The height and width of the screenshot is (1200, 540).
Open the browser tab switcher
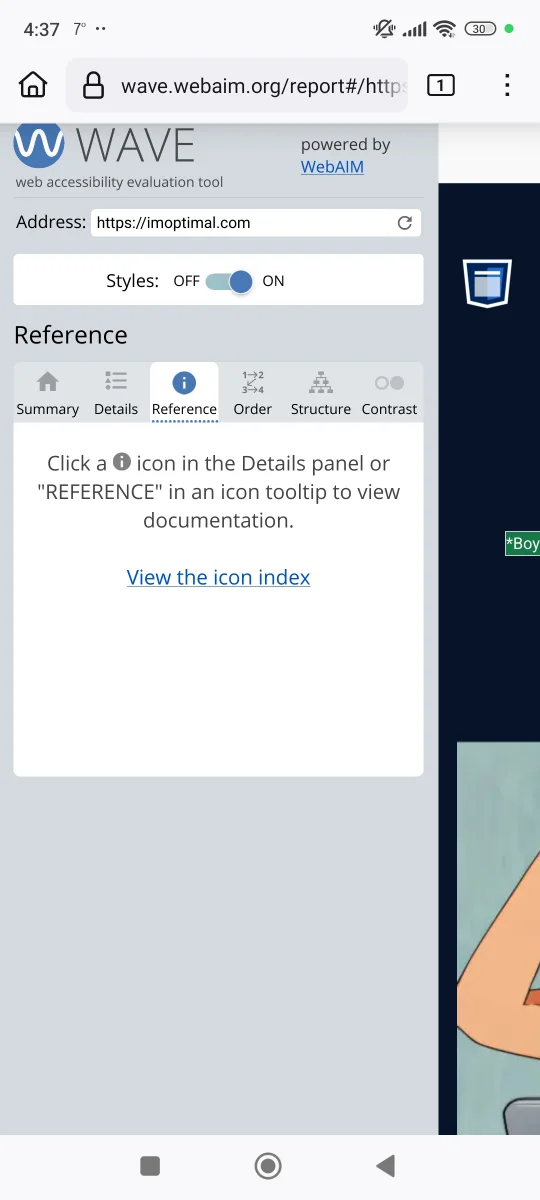(440, 85)
